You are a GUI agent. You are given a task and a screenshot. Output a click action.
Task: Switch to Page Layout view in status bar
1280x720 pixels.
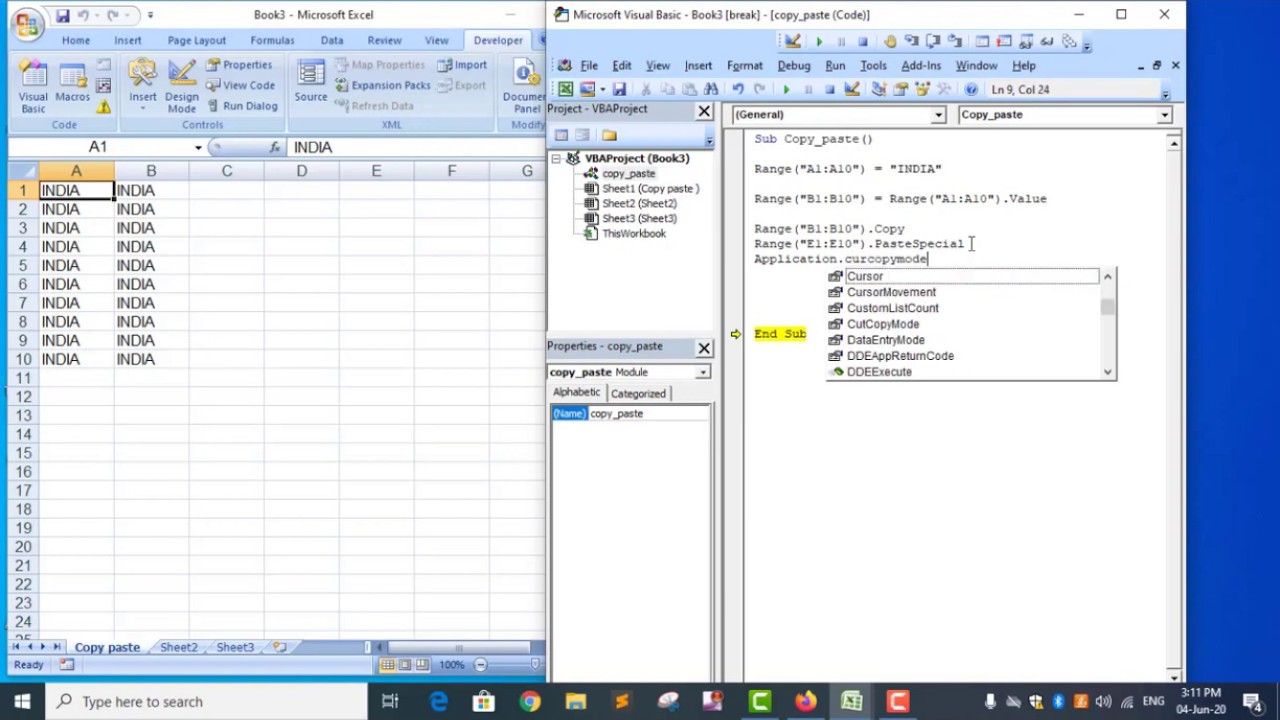click(x=405, y=665)
